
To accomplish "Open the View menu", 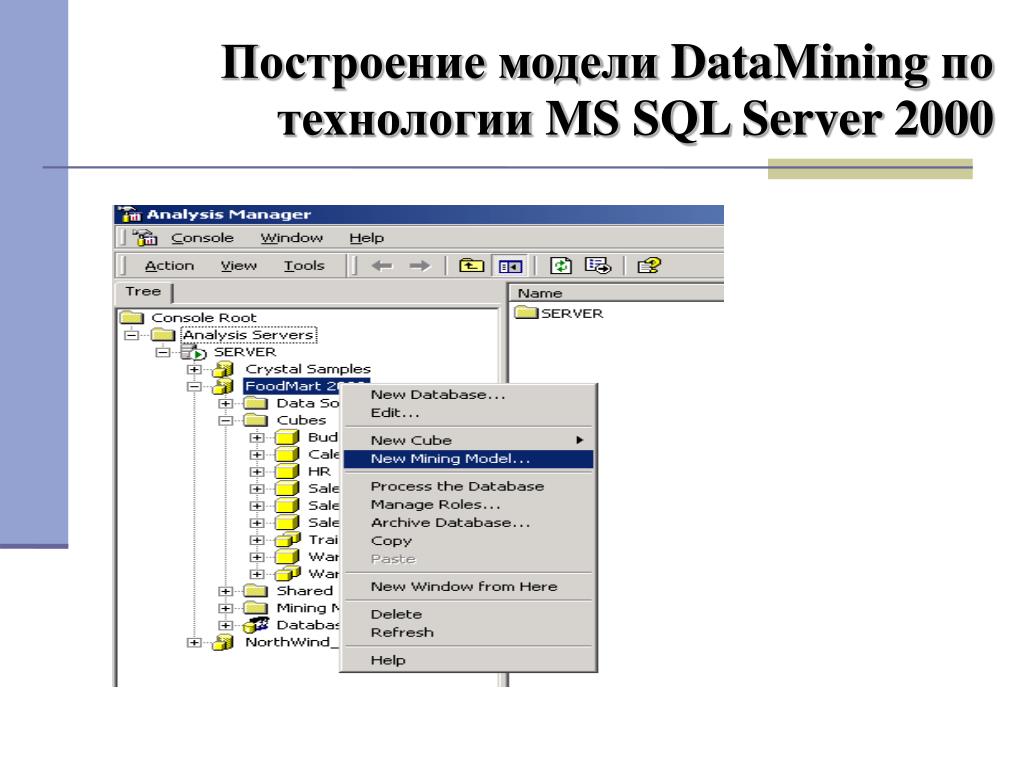I will tap(238, 266).
